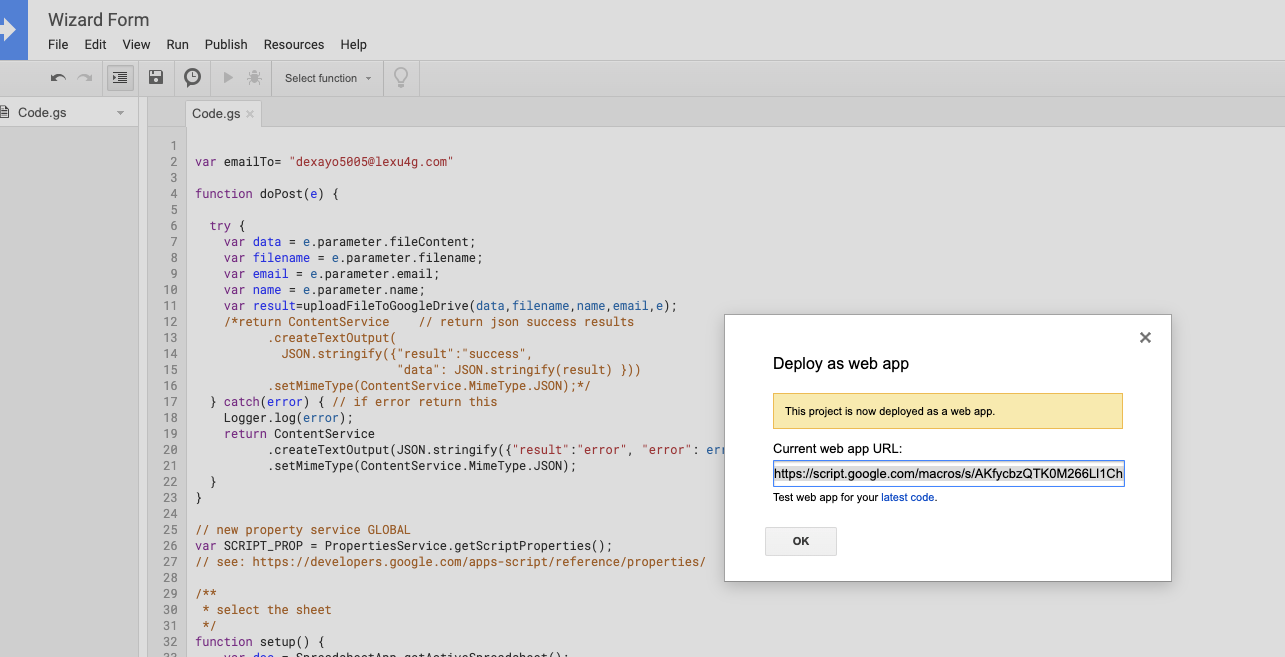Save the script with floppy disk icon
Viewport: 1285px width, 657px height.
156,78
